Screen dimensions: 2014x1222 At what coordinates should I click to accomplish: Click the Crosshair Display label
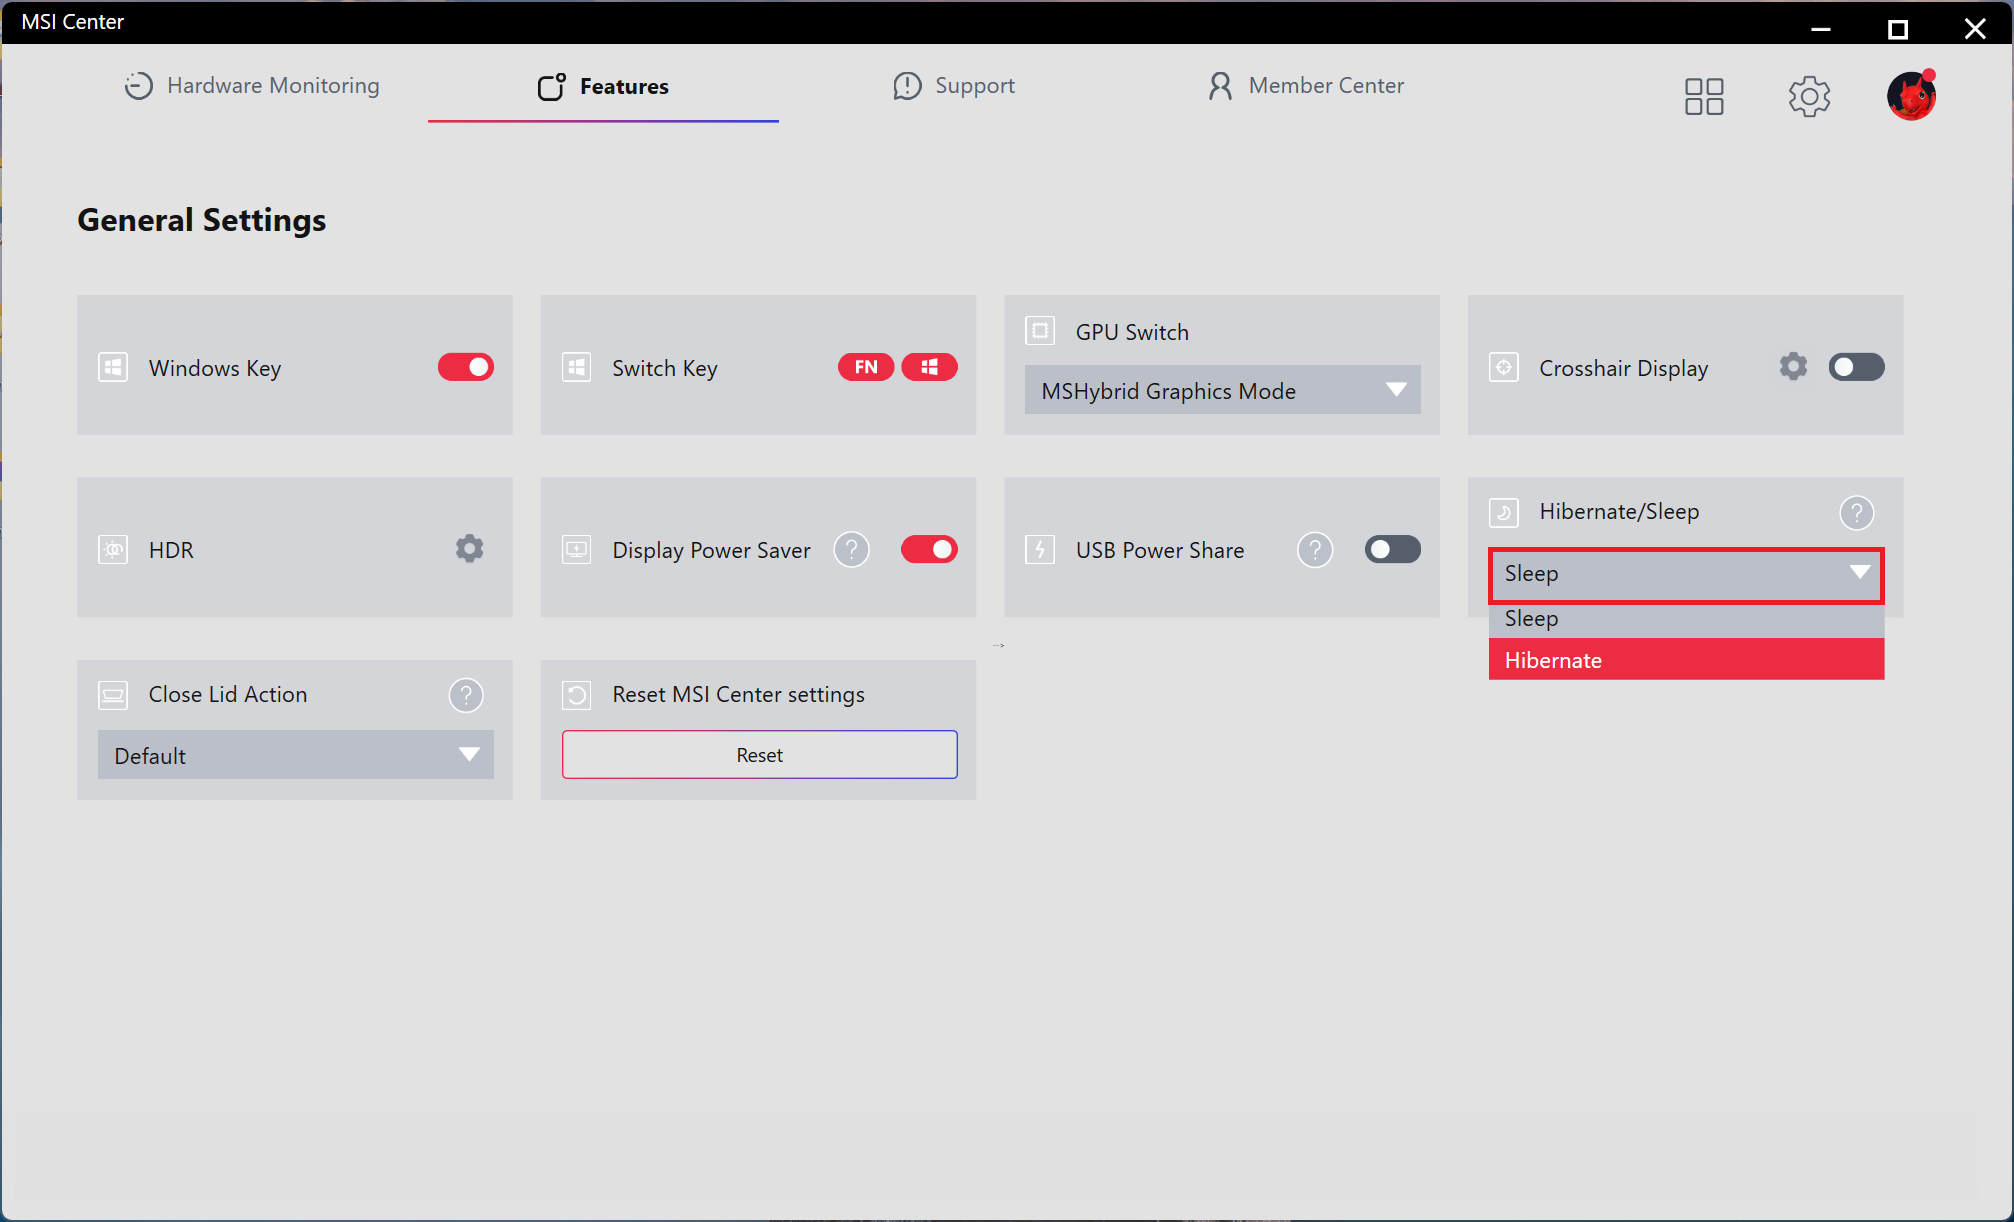pos(1624,368)
